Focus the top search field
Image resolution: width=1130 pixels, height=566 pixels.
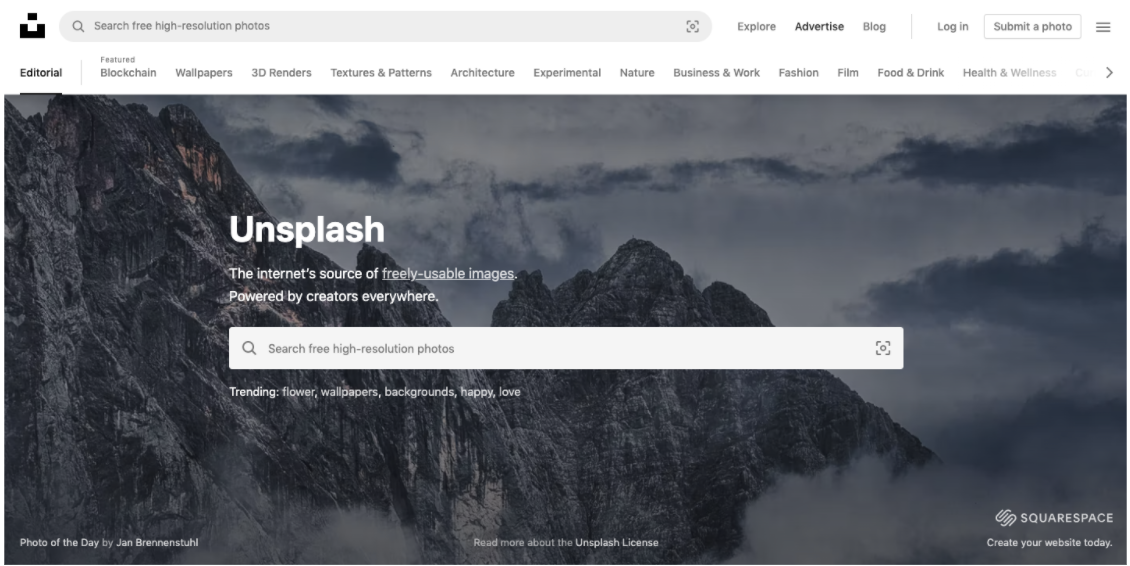pos(386,27)
